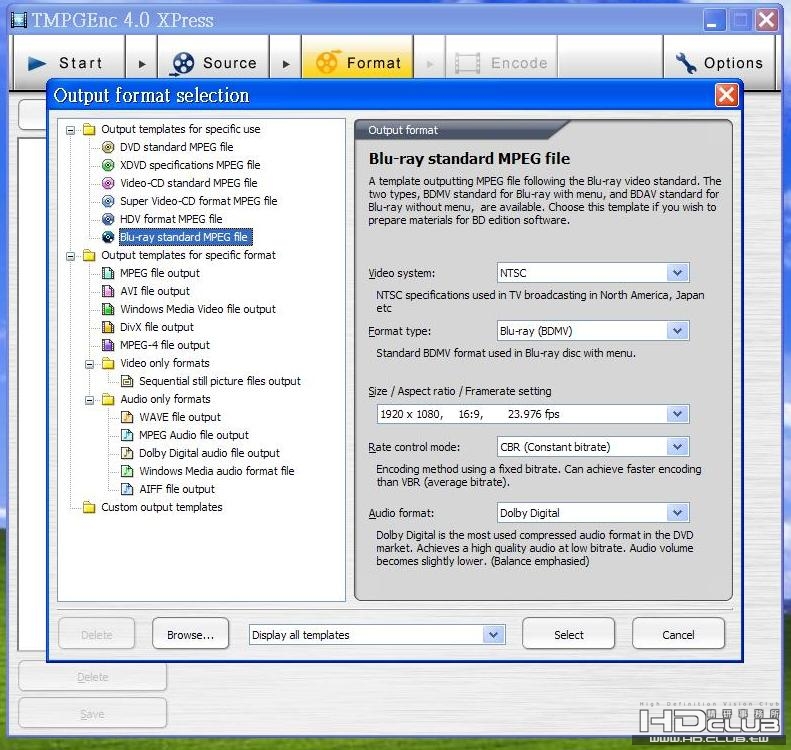Viewport: 791px width, 750px height.
Task: Collapse the Audio only formats node
Action: 89,400
